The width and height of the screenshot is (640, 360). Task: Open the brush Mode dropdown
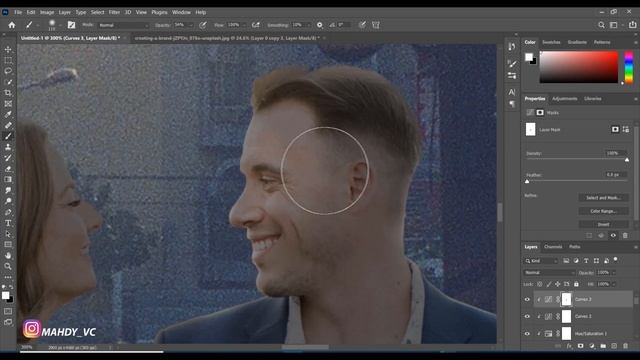point(124,25)
